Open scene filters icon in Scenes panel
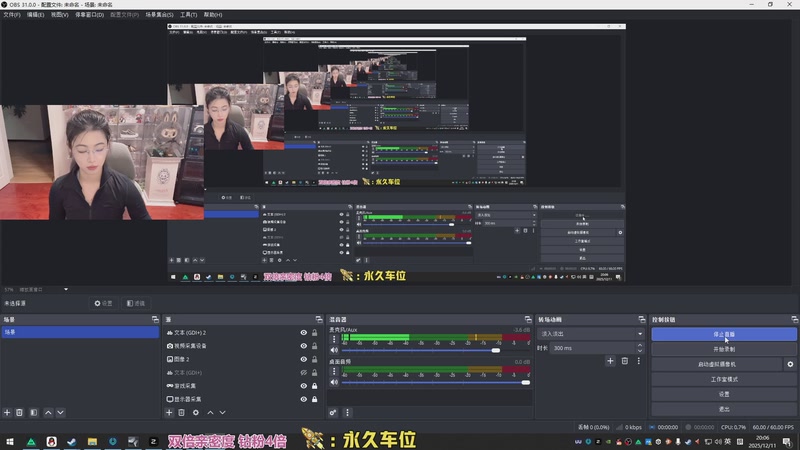The height and width of the screenshot is (450, 800). (34, 412)
